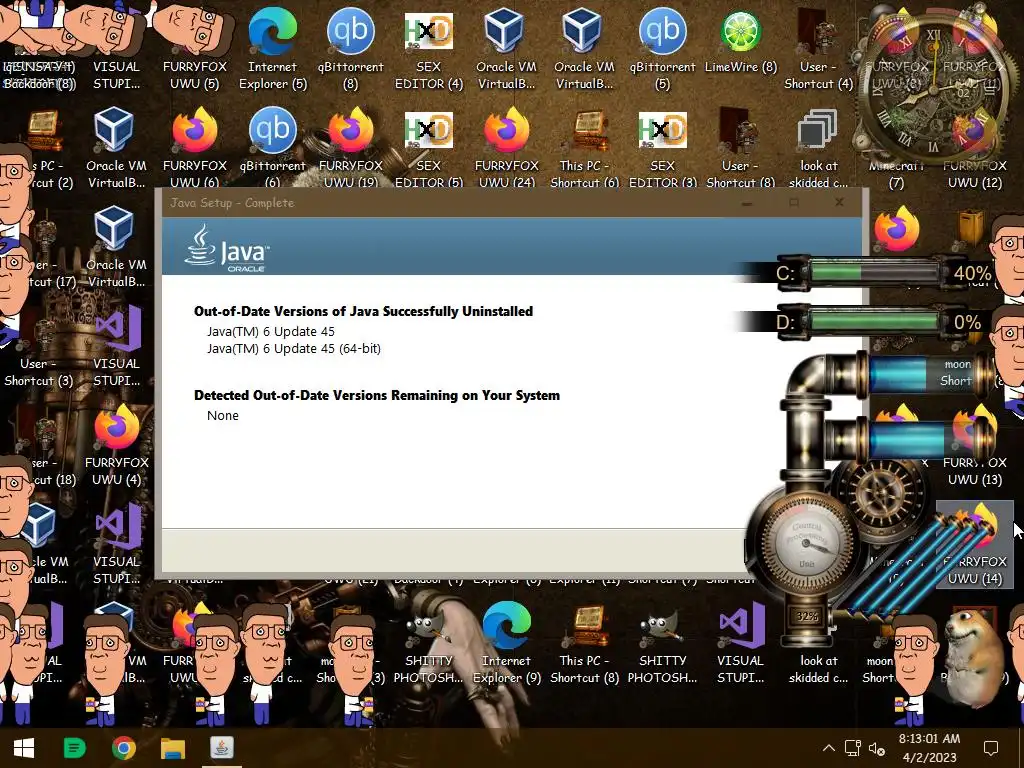Launch Google Chrome from the taskbar

[123, 748]
